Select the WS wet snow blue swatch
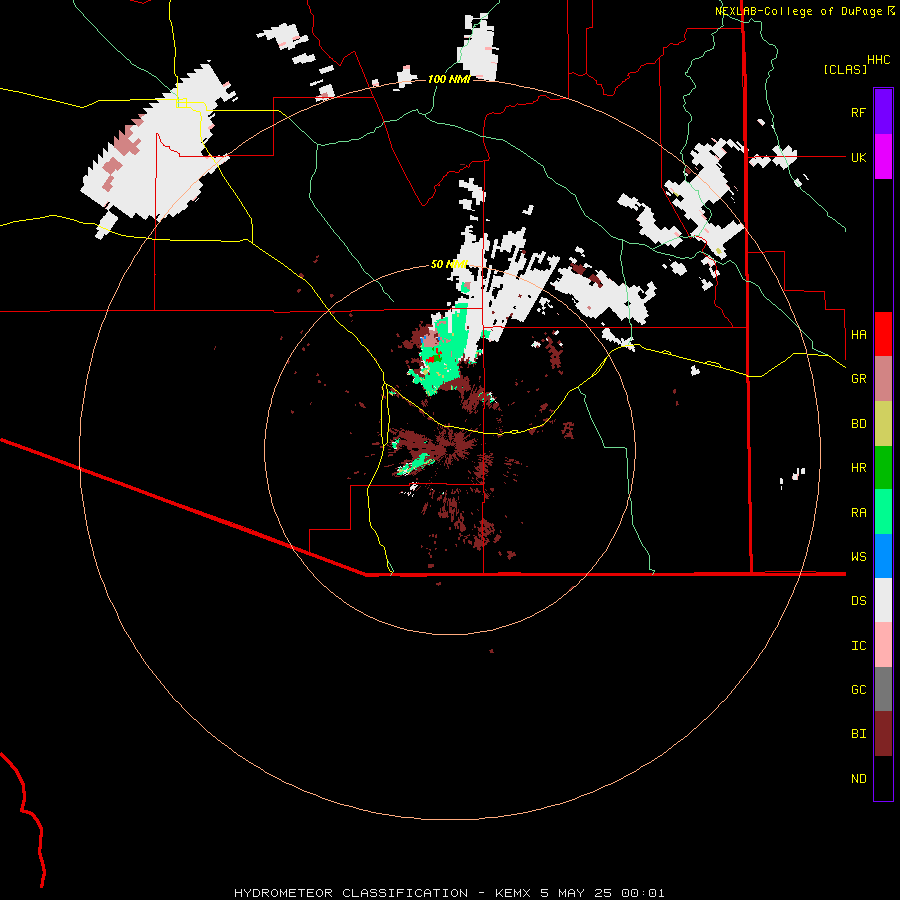The height and width of the screenshot is (900, 900). click(x=883, y=556)
